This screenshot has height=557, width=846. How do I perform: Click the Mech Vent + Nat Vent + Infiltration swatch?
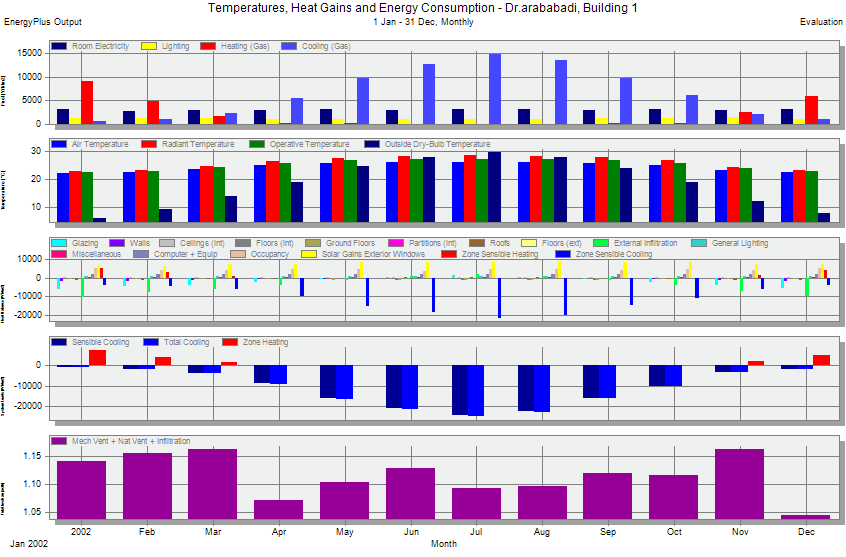coord(59,441)
